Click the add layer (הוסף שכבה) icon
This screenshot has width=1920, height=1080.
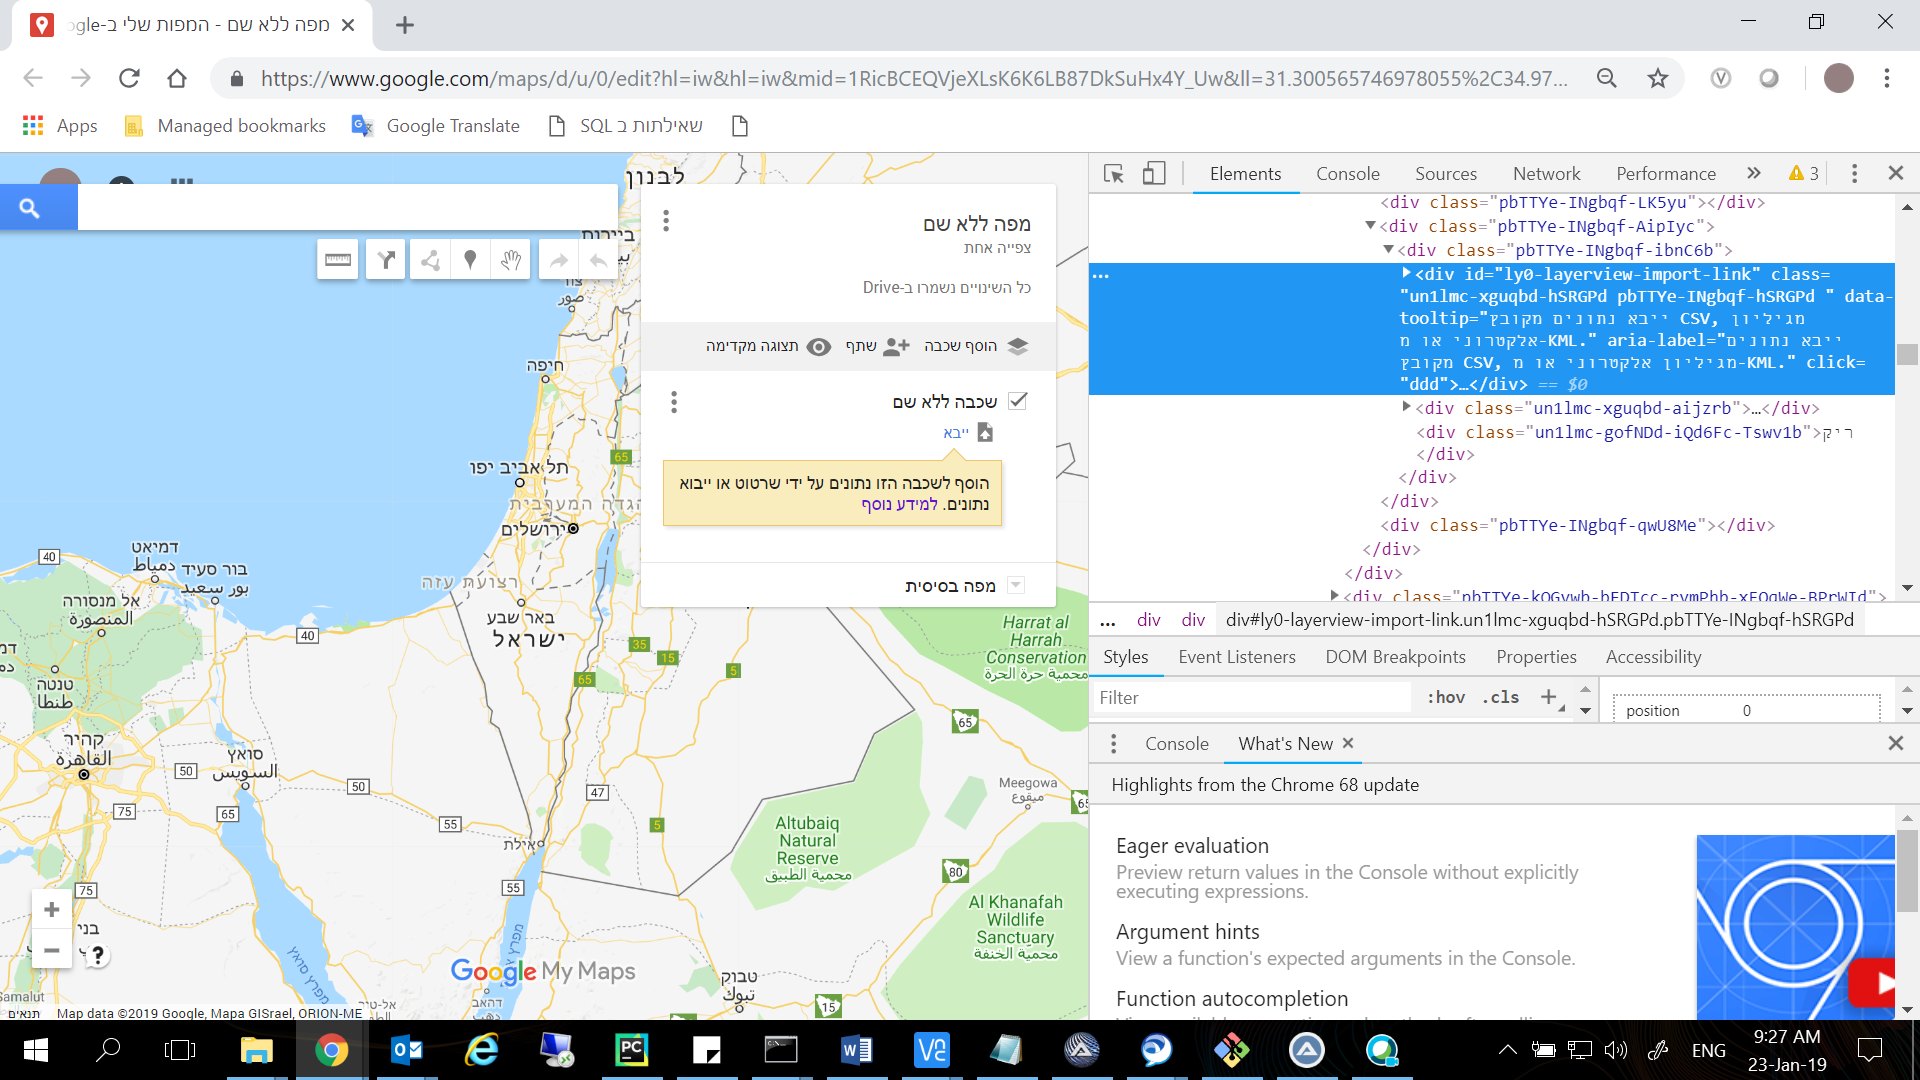pos(1018,346)
